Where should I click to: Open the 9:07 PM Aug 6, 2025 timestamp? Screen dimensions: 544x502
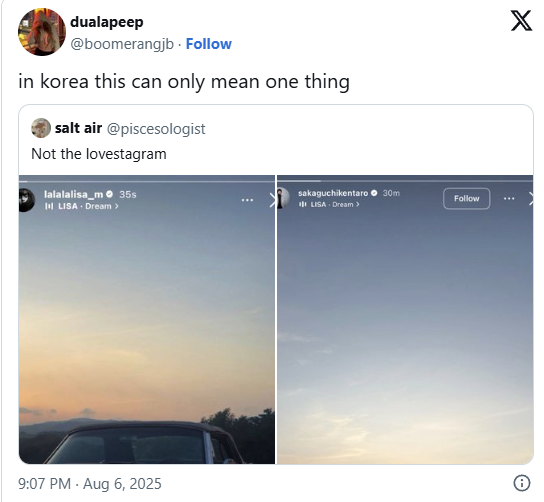(x=90, y=484)
